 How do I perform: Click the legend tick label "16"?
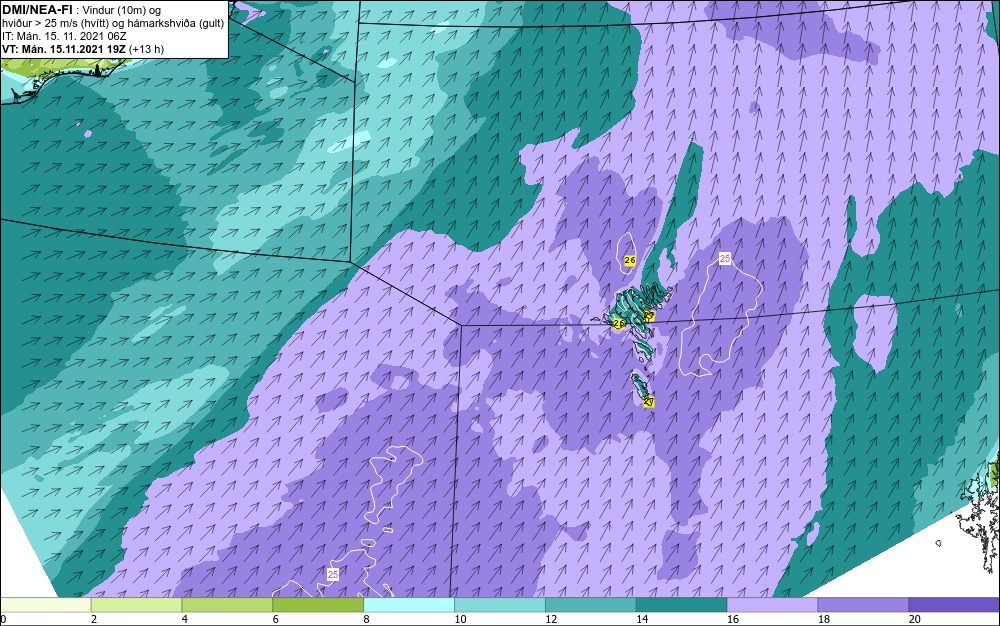tap(733, 619)
